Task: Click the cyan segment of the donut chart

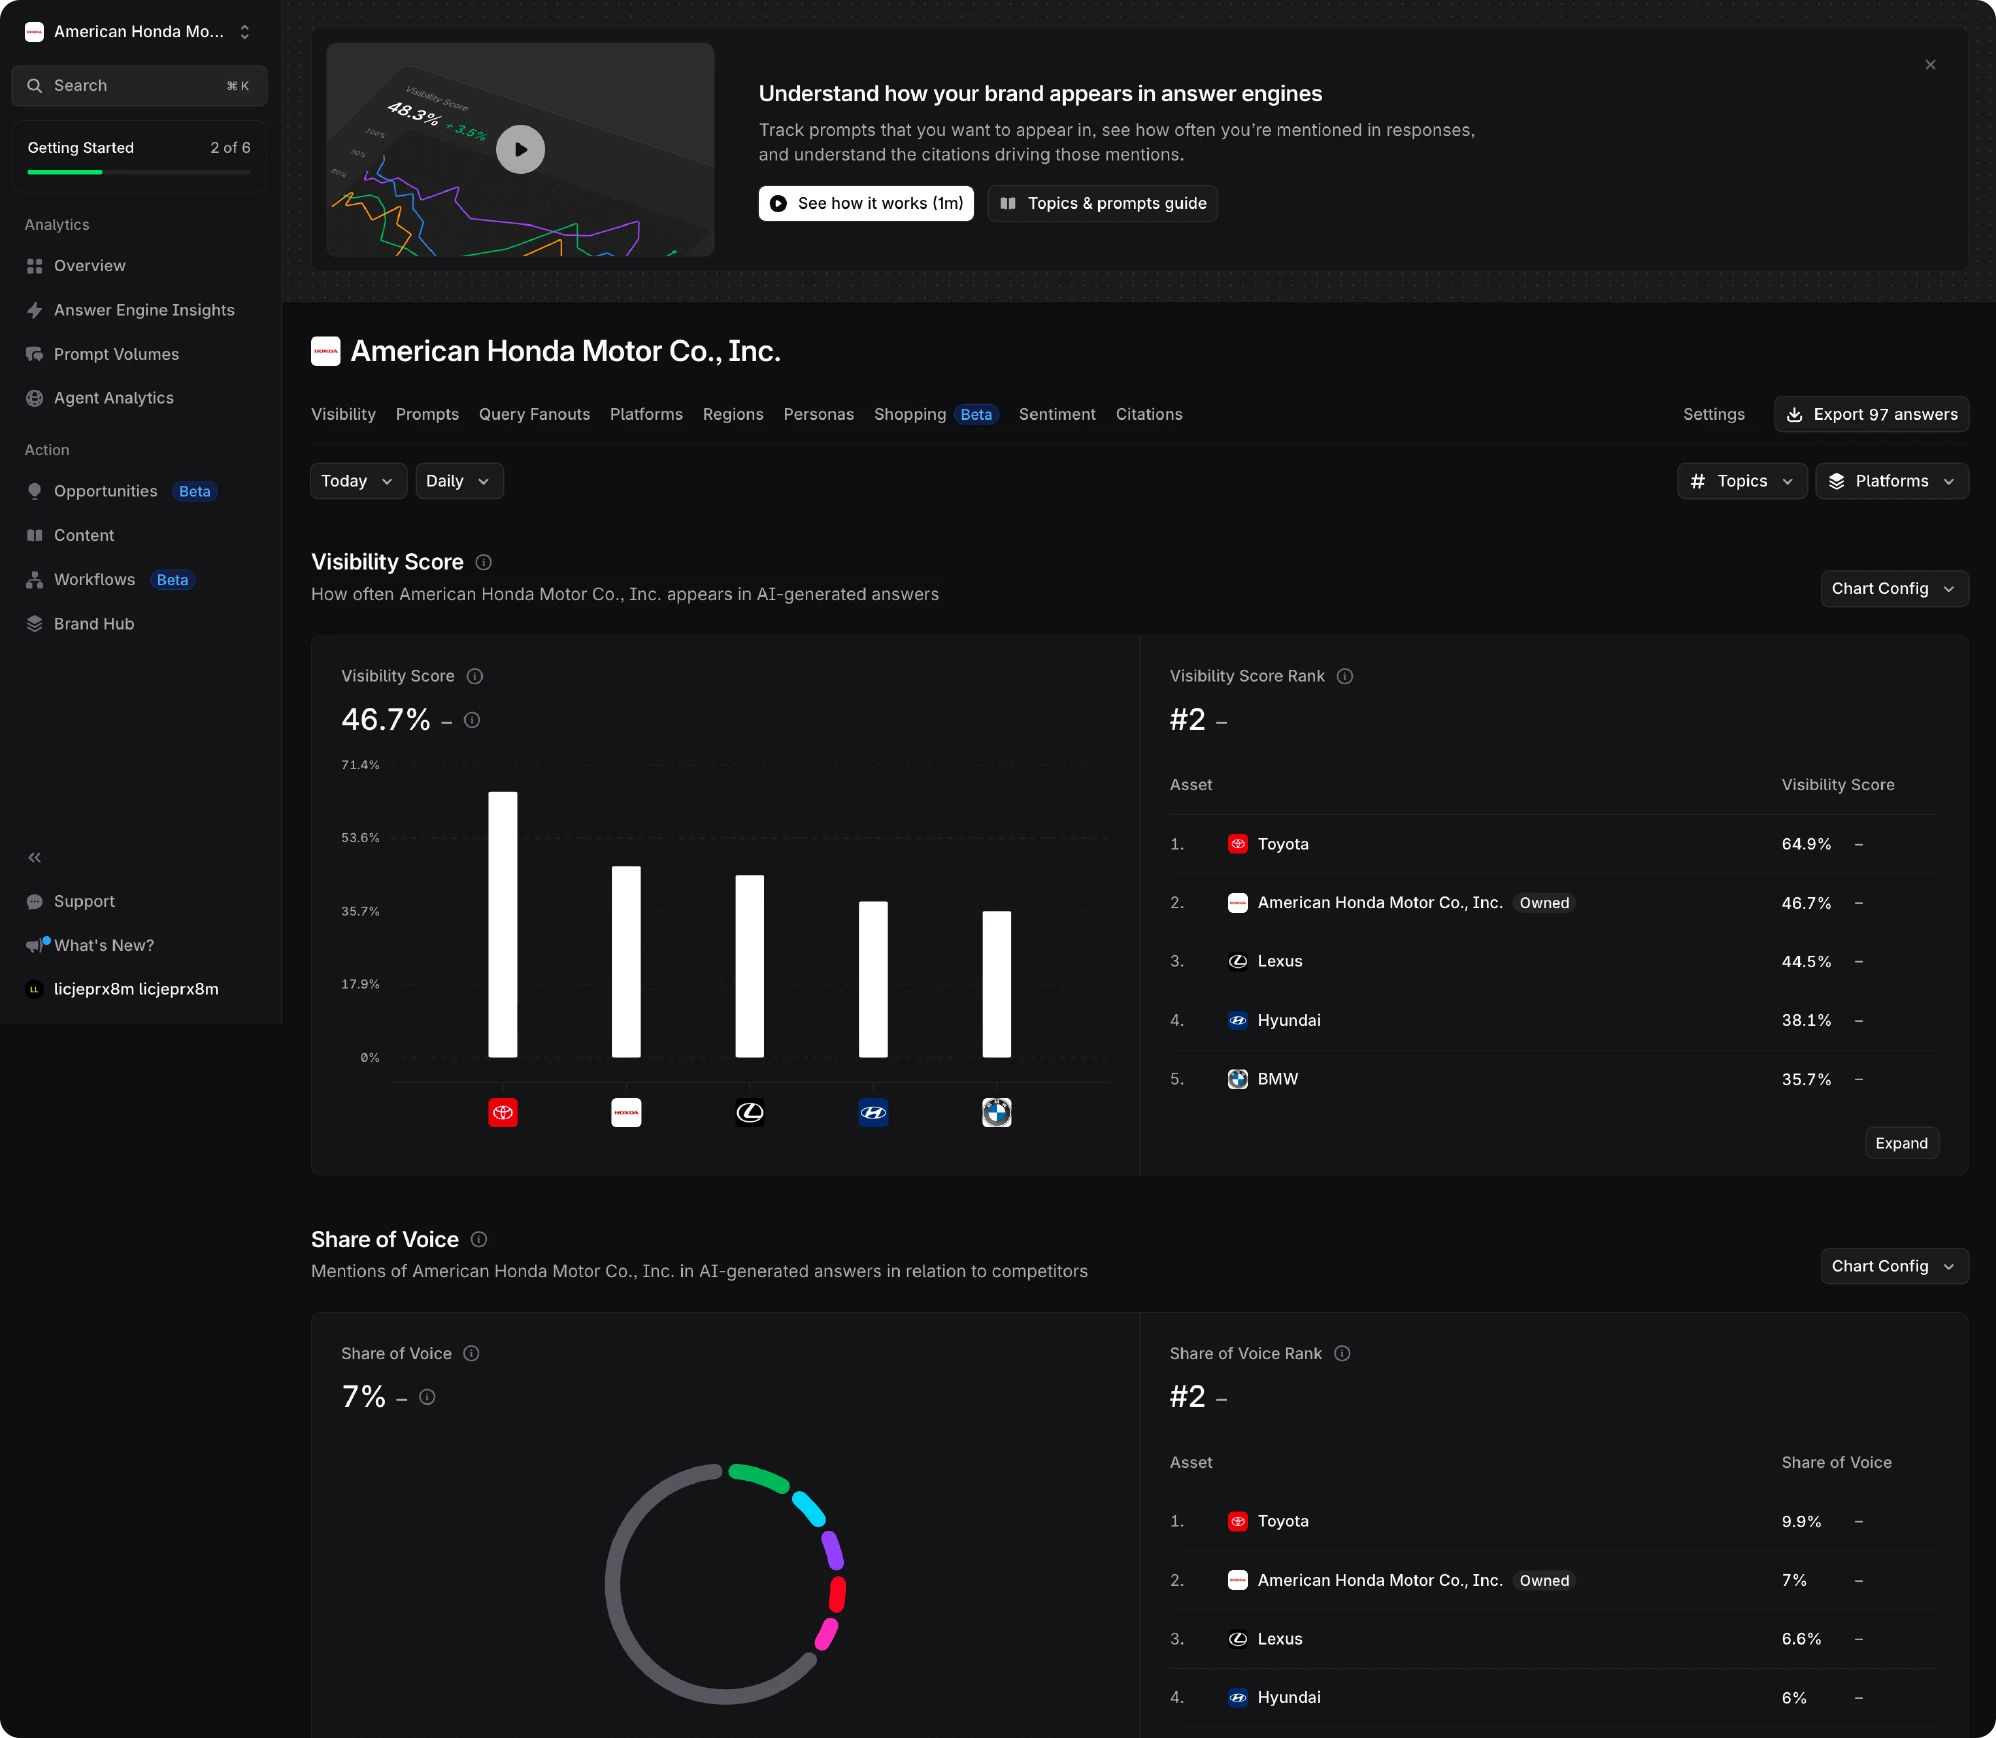Action: [x=809, y=1508]
